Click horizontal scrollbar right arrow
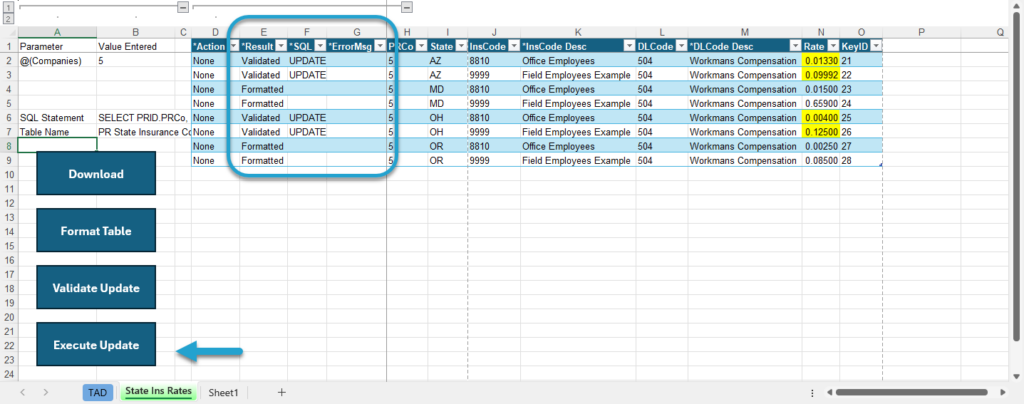 (1005, 393)
